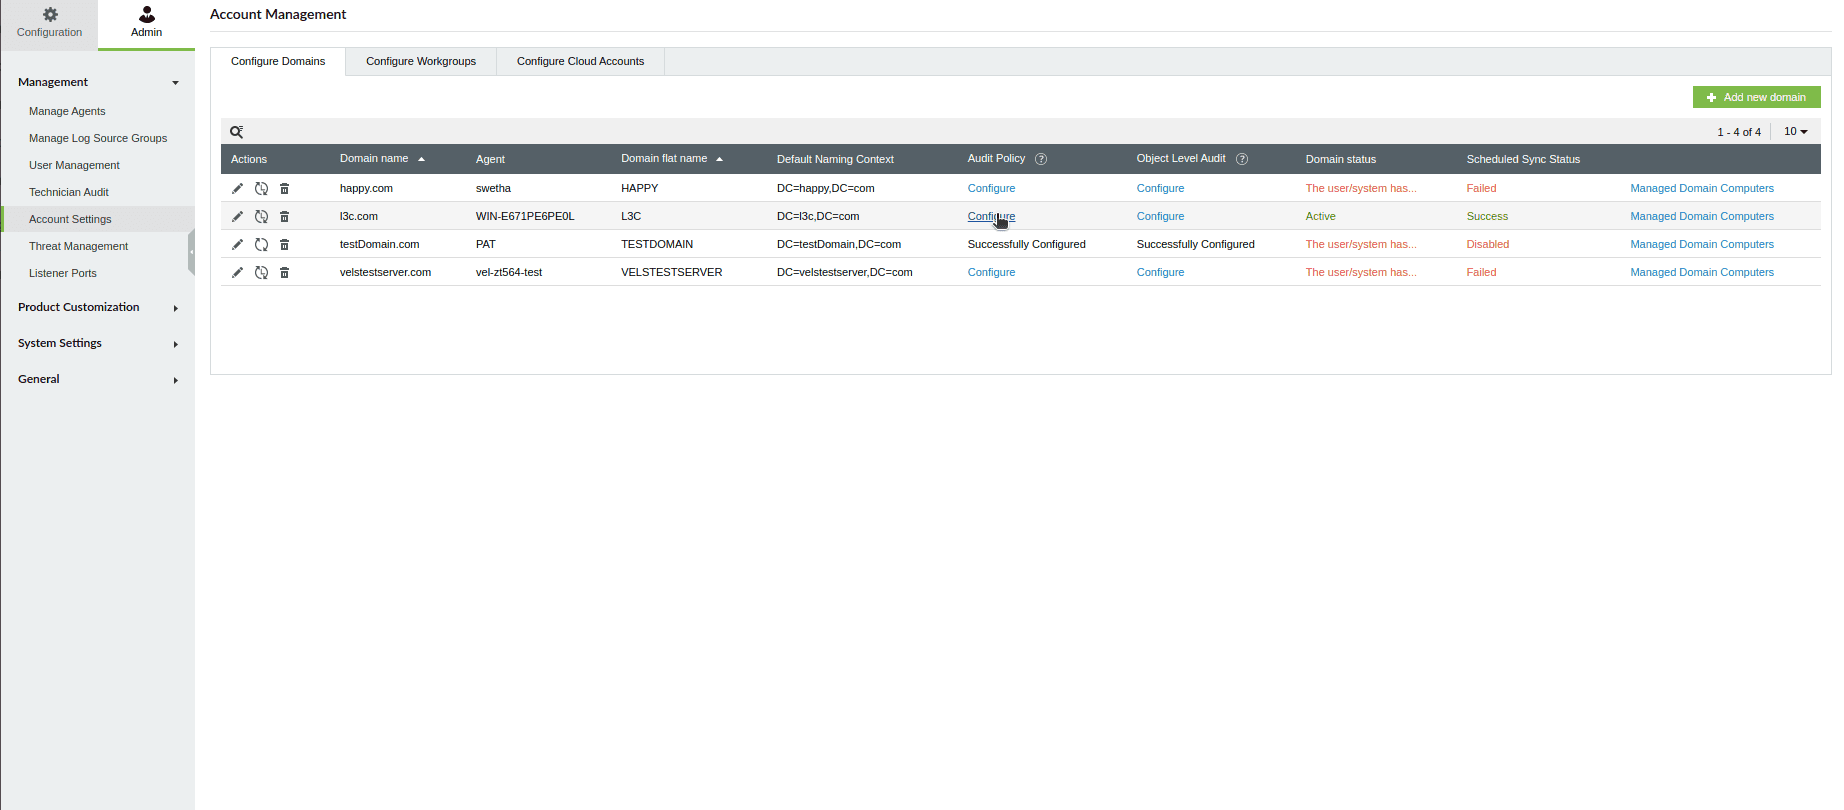Open the Audit Policy help icon
Viewport: 1844px width, 810px height.
tap(1041, 159)
